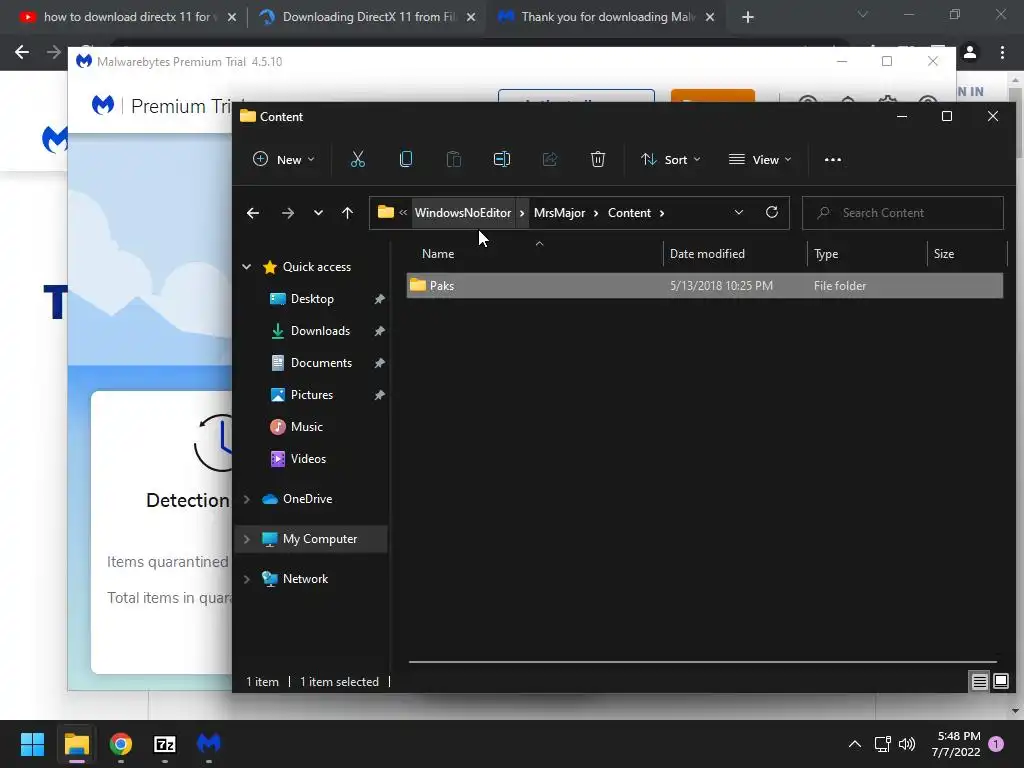The width and height of the screenshot is (1024, 768).
Task: Click the Delete trash icon in Explorer toolbar
Action: click(x=598, y=159)
